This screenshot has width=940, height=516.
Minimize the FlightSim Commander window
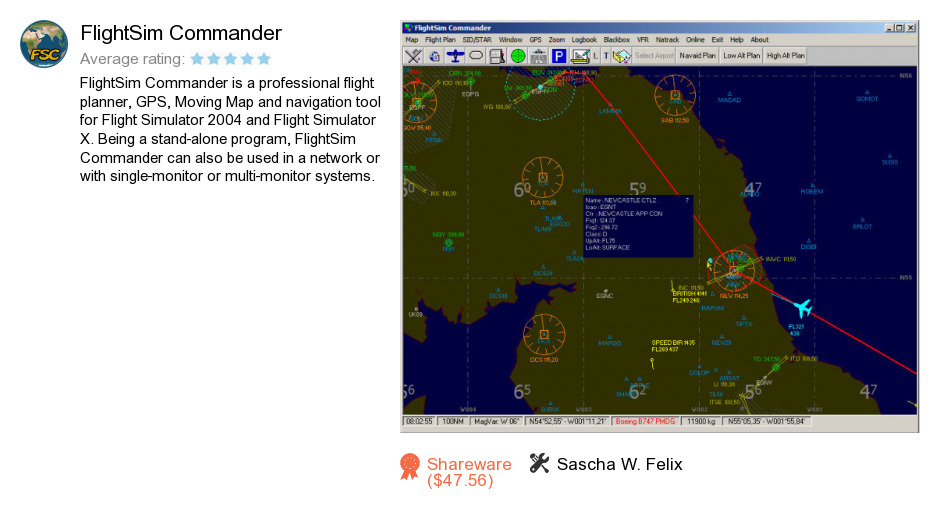(x=888, y=28)
